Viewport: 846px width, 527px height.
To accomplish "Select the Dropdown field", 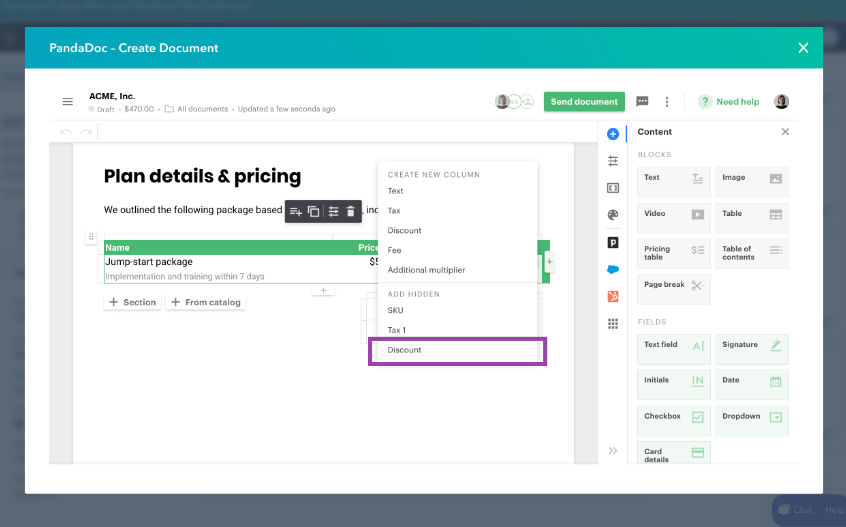I will (752, 421).
